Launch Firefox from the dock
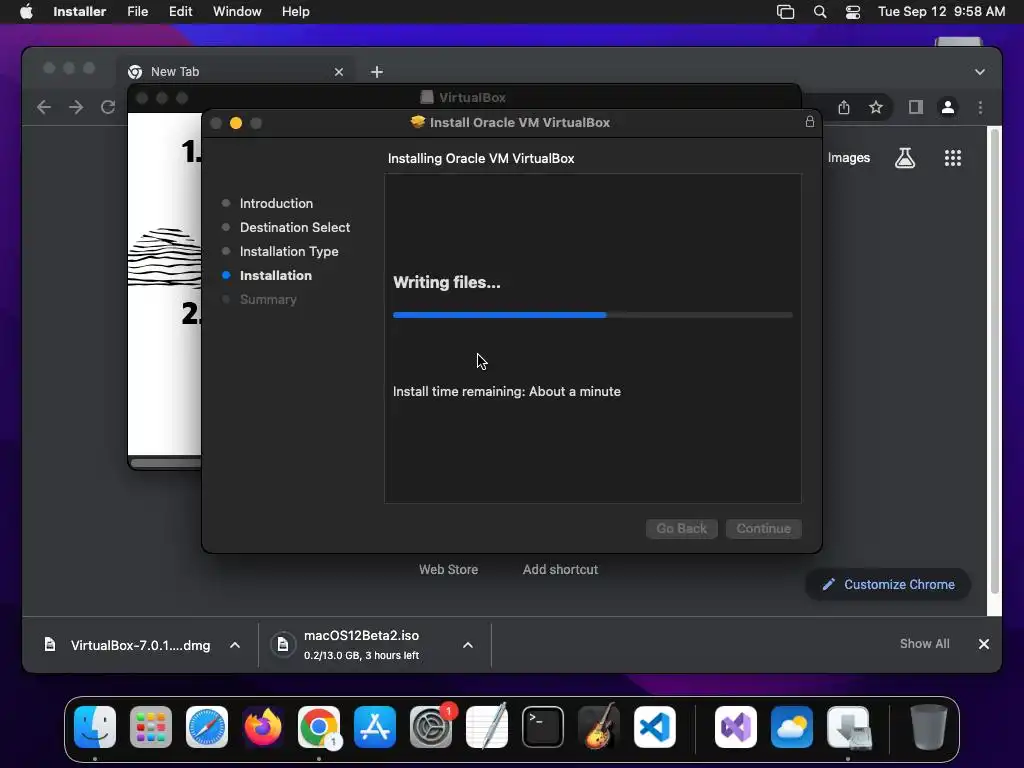The image size is (1024, 768). 263,727
